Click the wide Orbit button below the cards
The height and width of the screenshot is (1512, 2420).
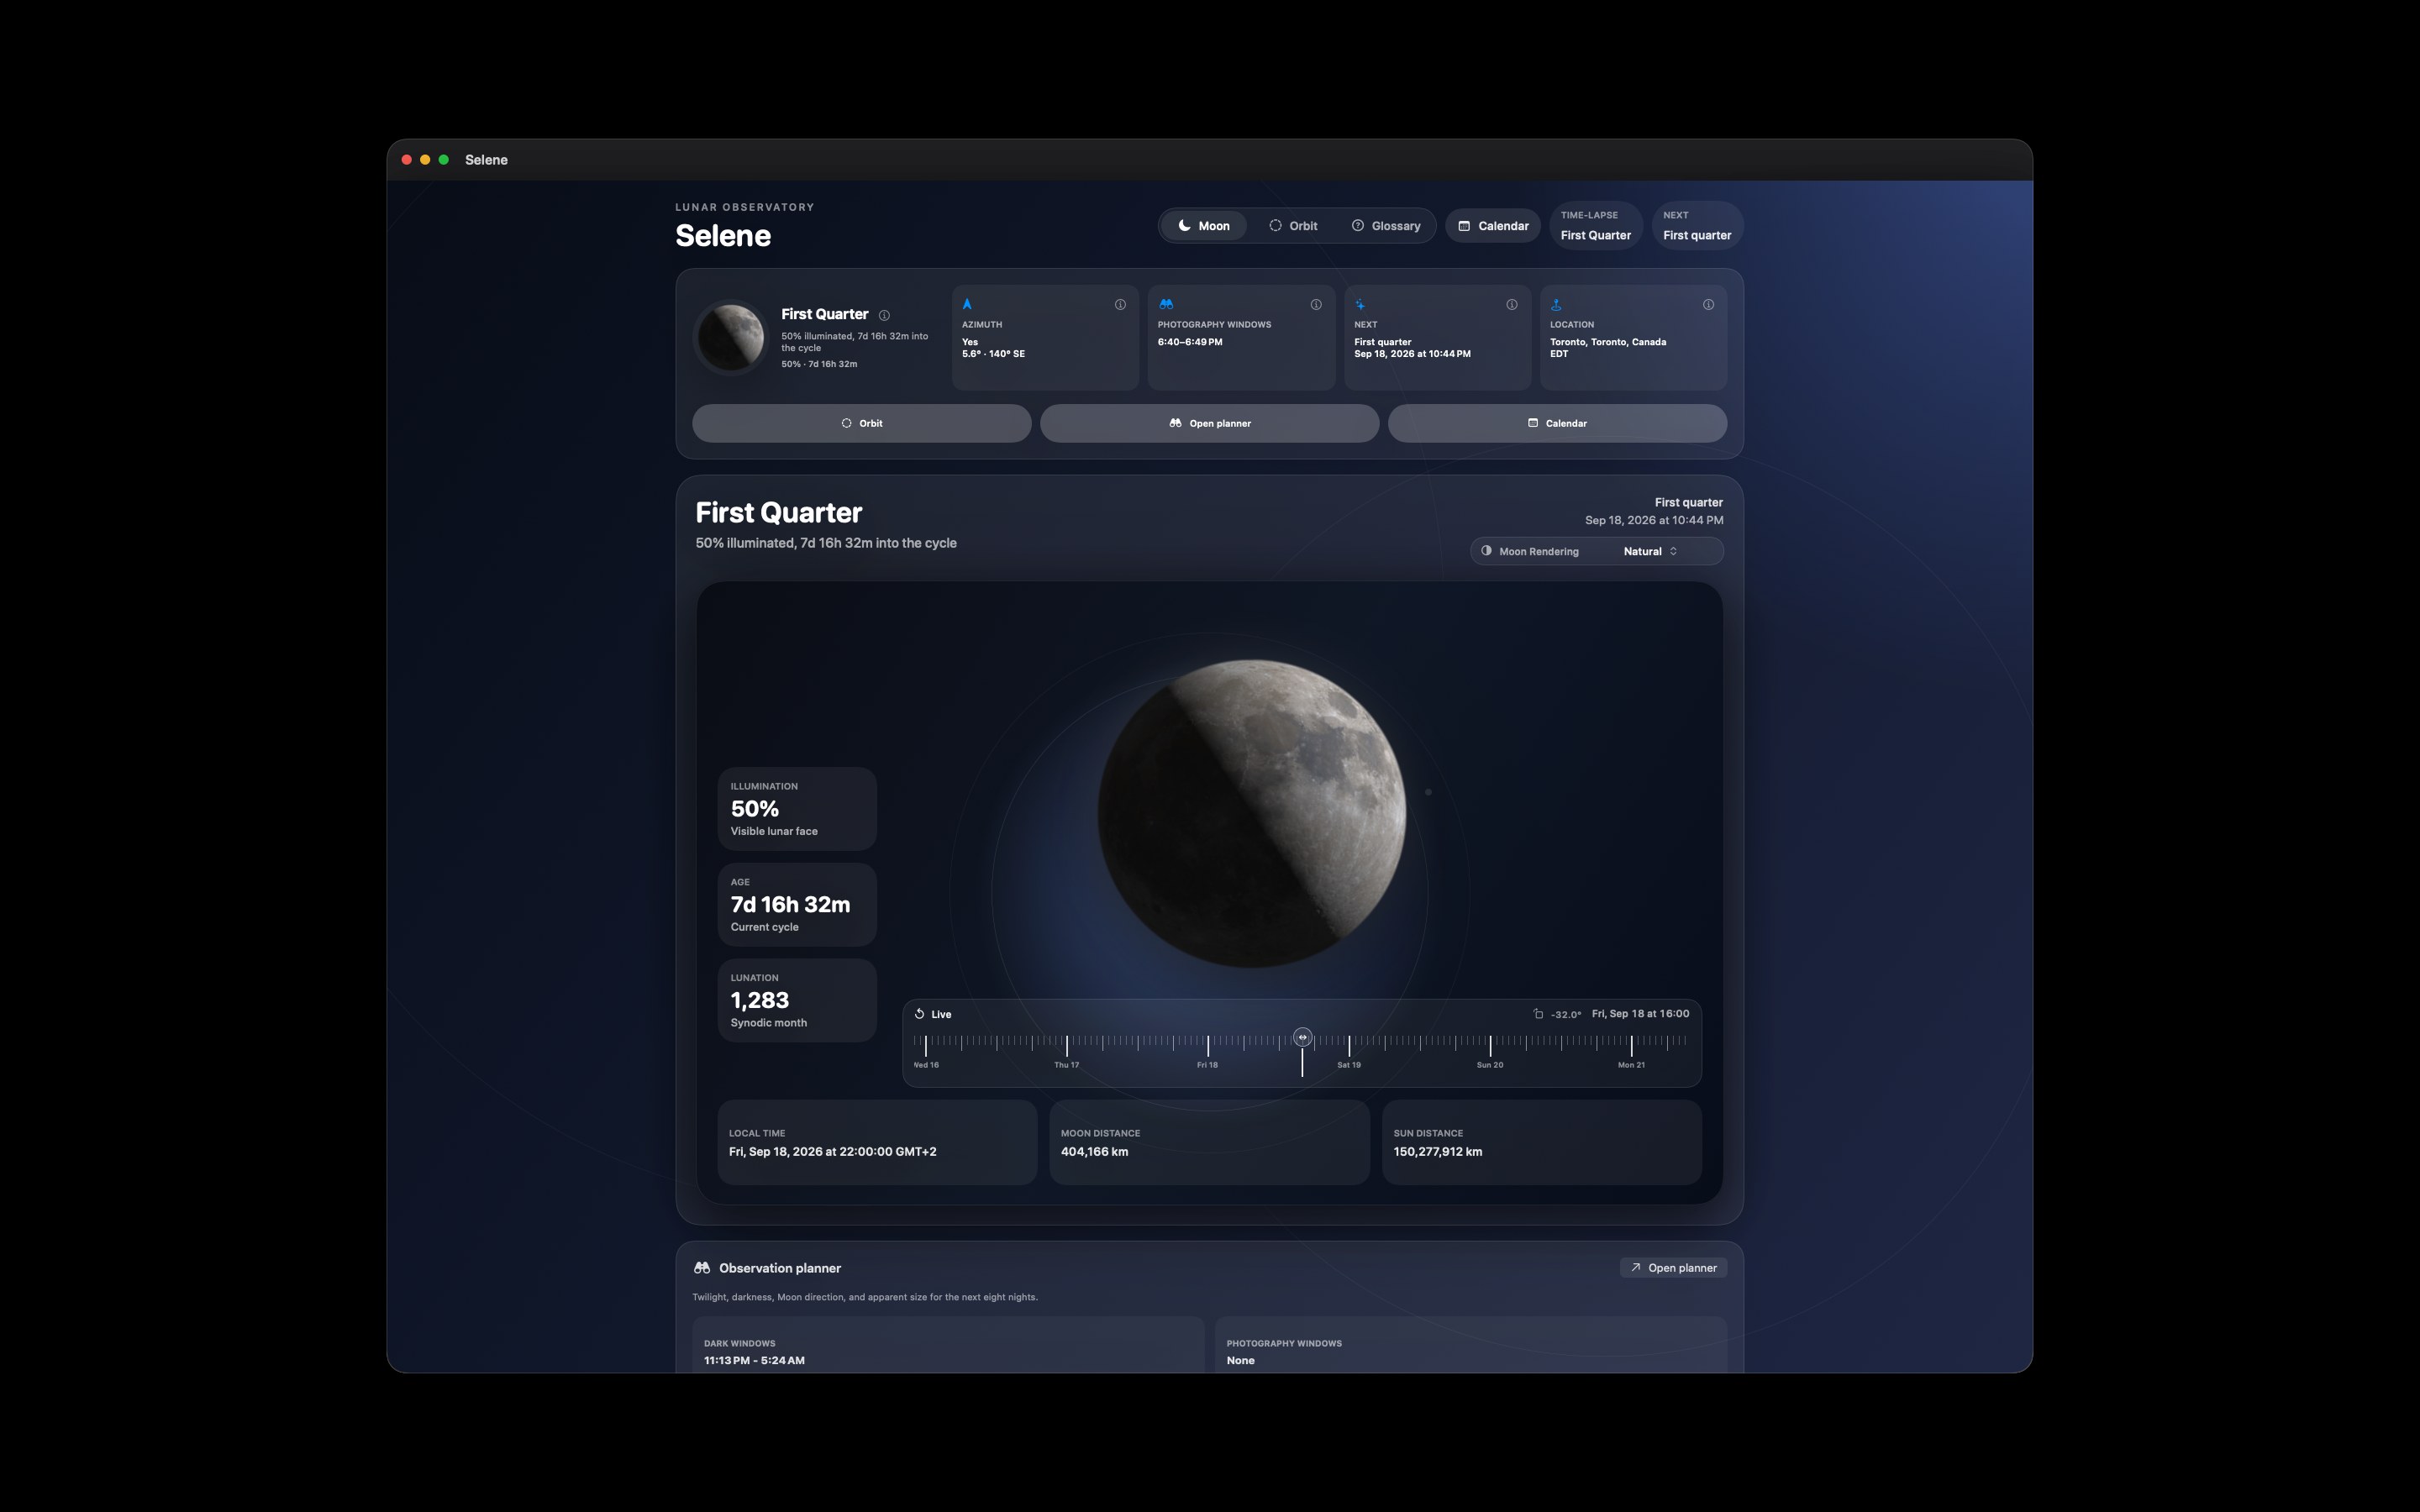(862, 423)
